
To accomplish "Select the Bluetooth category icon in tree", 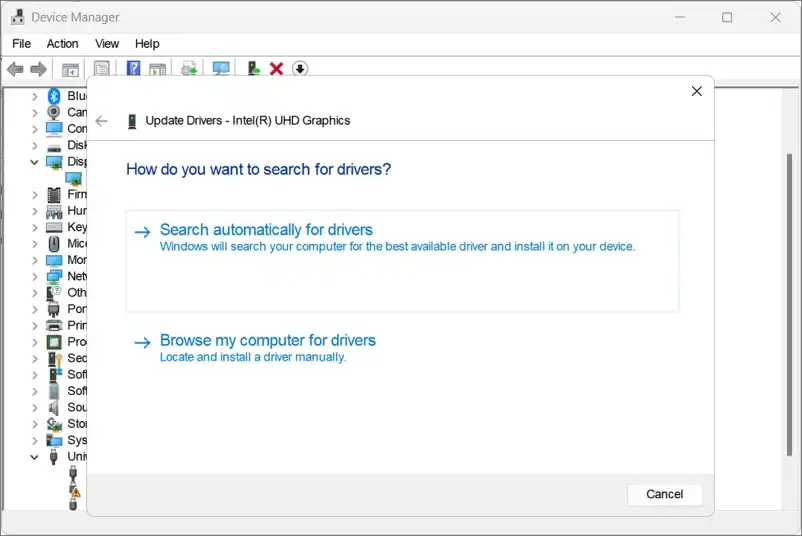I will click(54, 96).
